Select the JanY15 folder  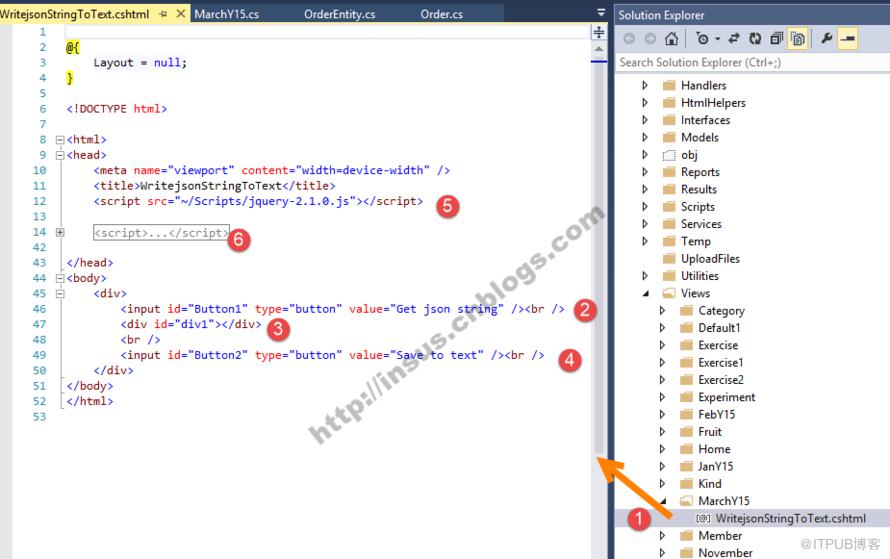pyautogui.click(x=715, y=466)
